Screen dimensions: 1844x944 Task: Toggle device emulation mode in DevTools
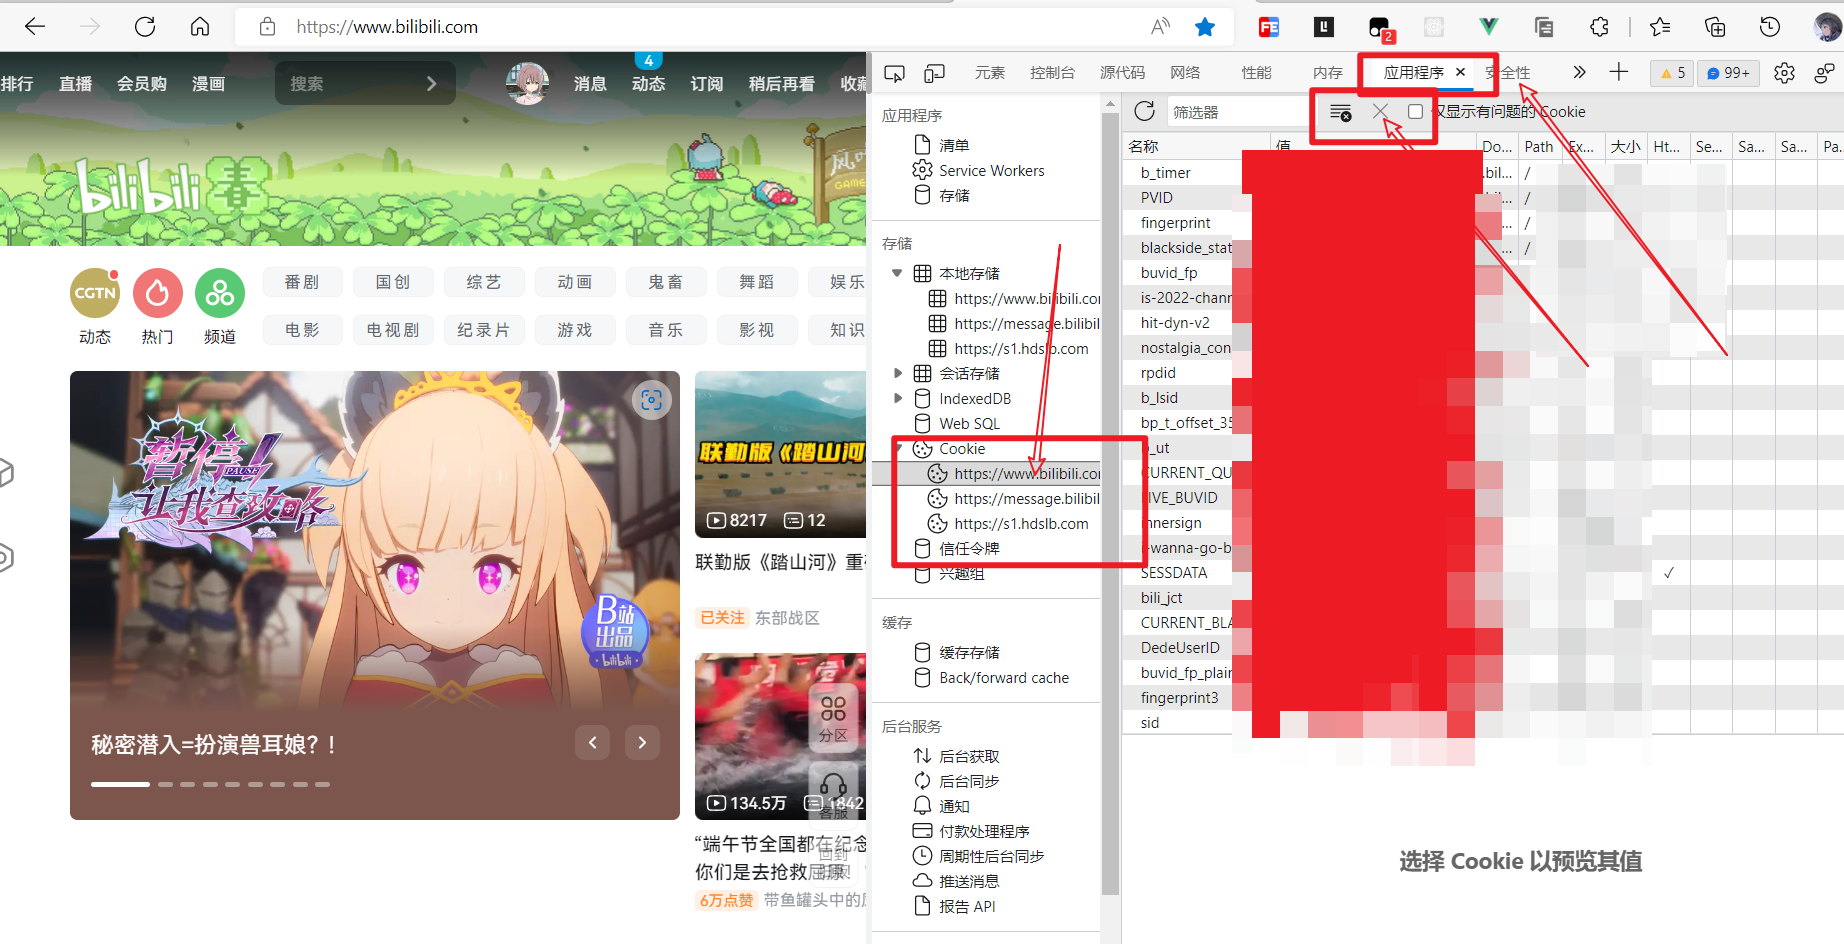click(934, 72)
